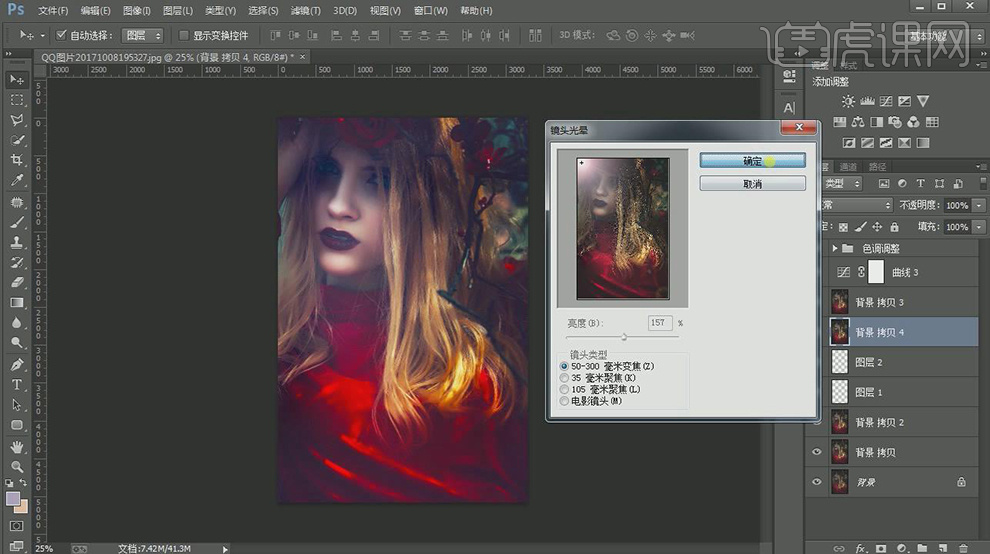Open the 图层 auto-select dropdown in options bar
Screen dimensions: 990x554
click(x=143, y=35)
